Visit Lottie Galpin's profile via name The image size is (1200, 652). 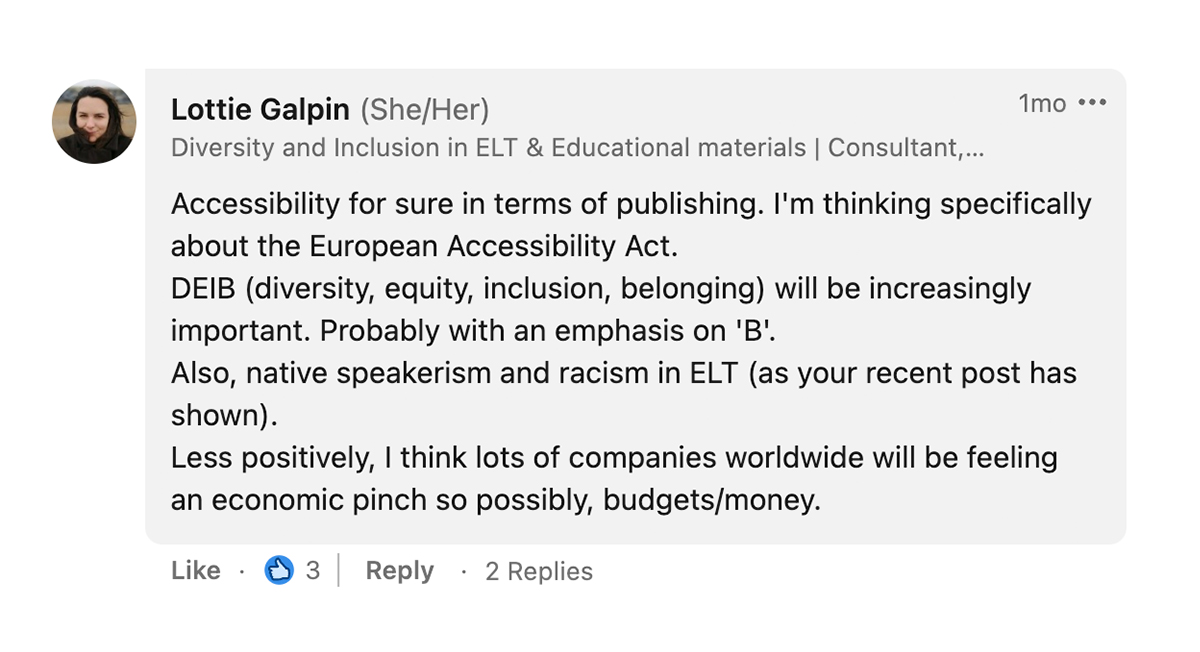tap(260, 109)
